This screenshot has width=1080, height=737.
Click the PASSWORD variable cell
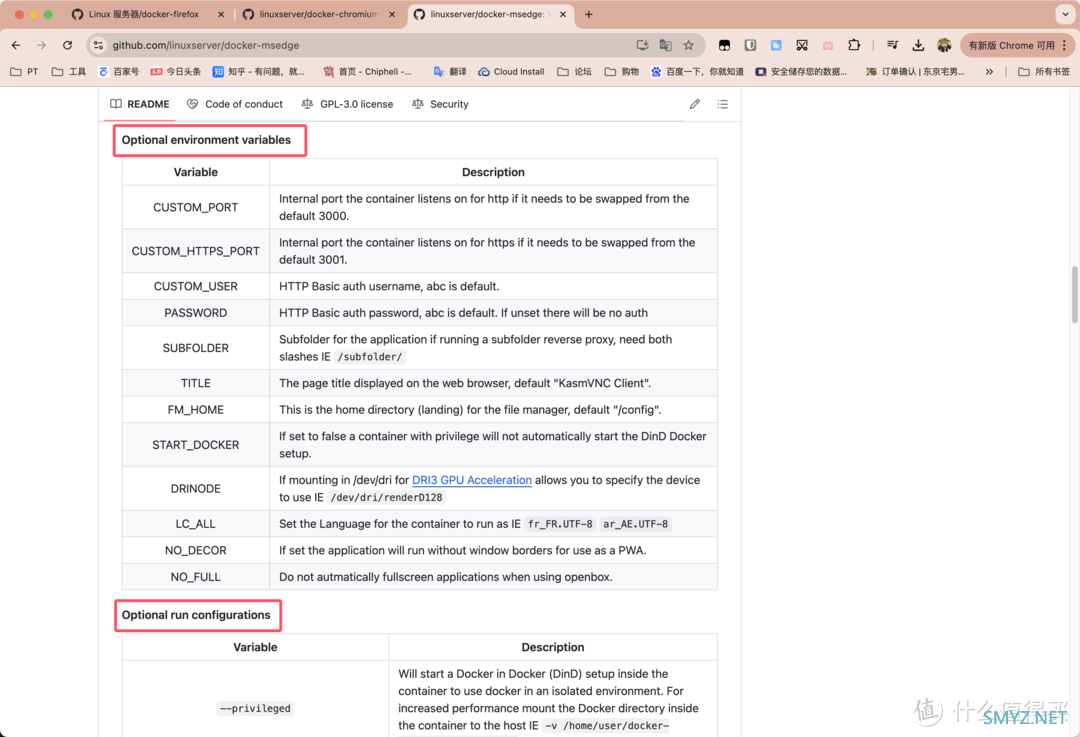(x=196, y=313)
